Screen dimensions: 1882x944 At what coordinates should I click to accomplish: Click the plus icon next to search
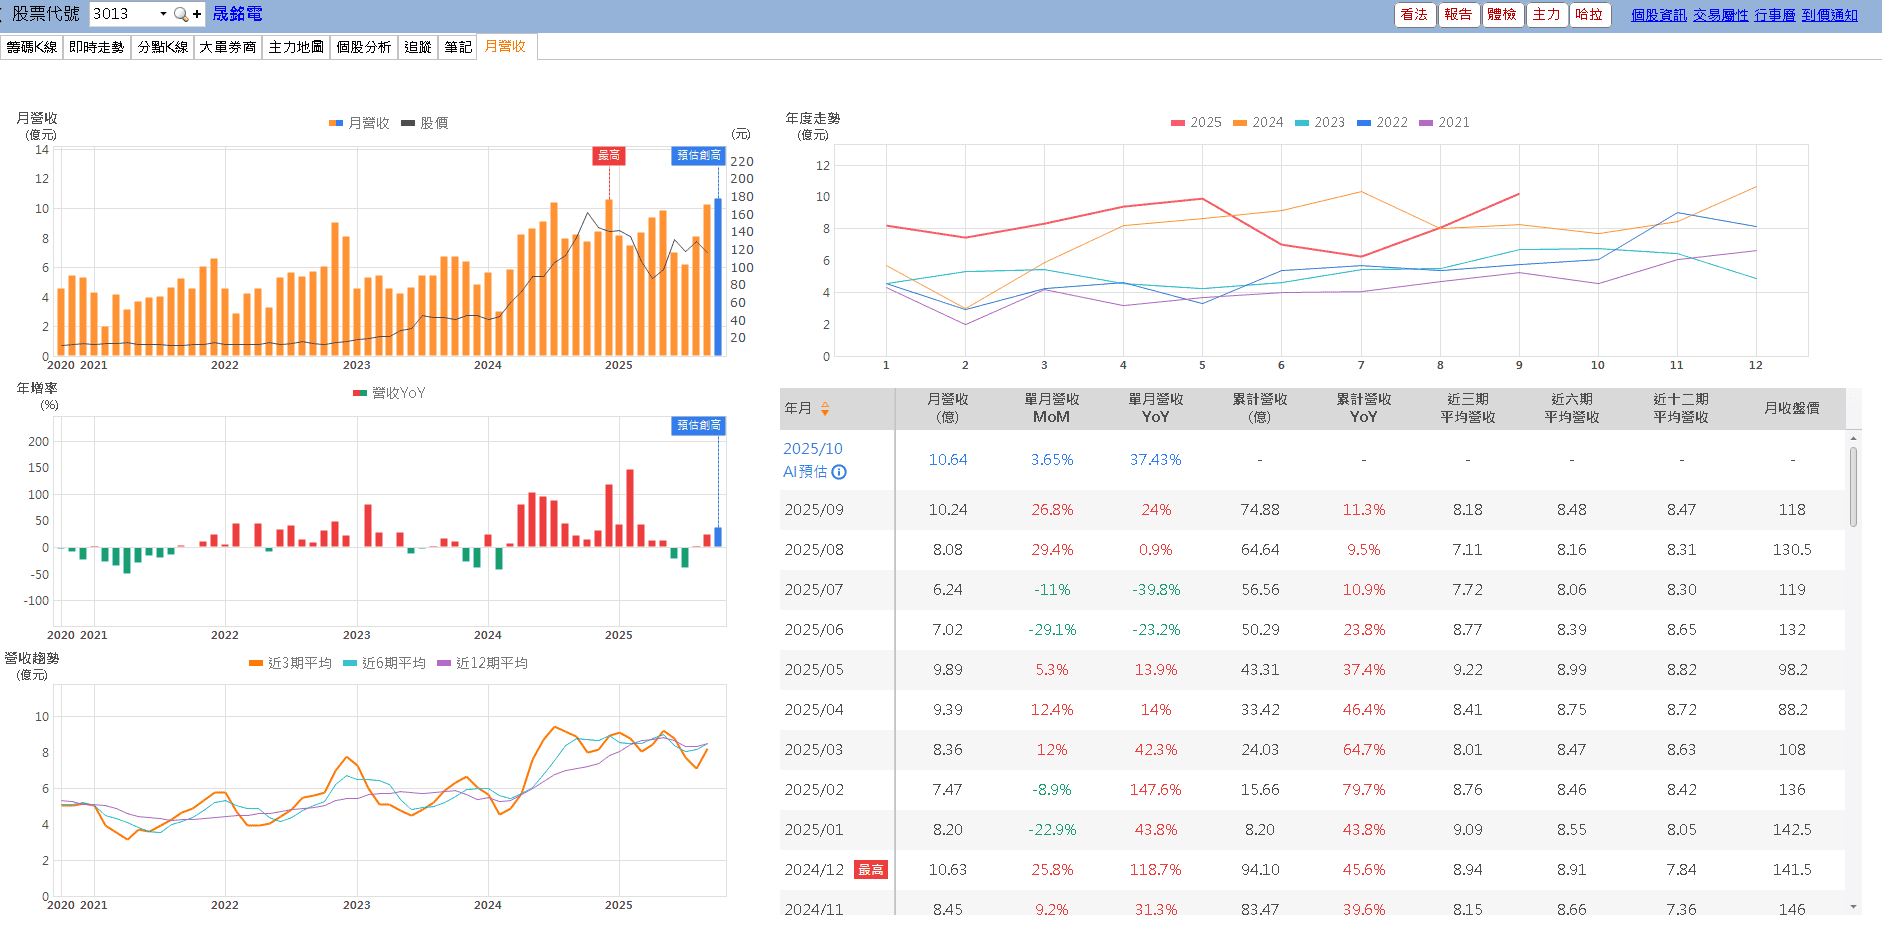coord(197,14)
